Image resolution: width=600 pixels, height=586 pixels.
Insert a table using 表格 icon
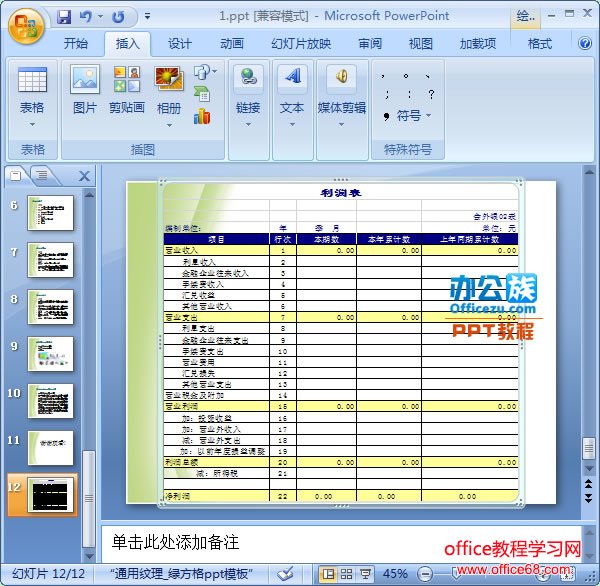33,80
